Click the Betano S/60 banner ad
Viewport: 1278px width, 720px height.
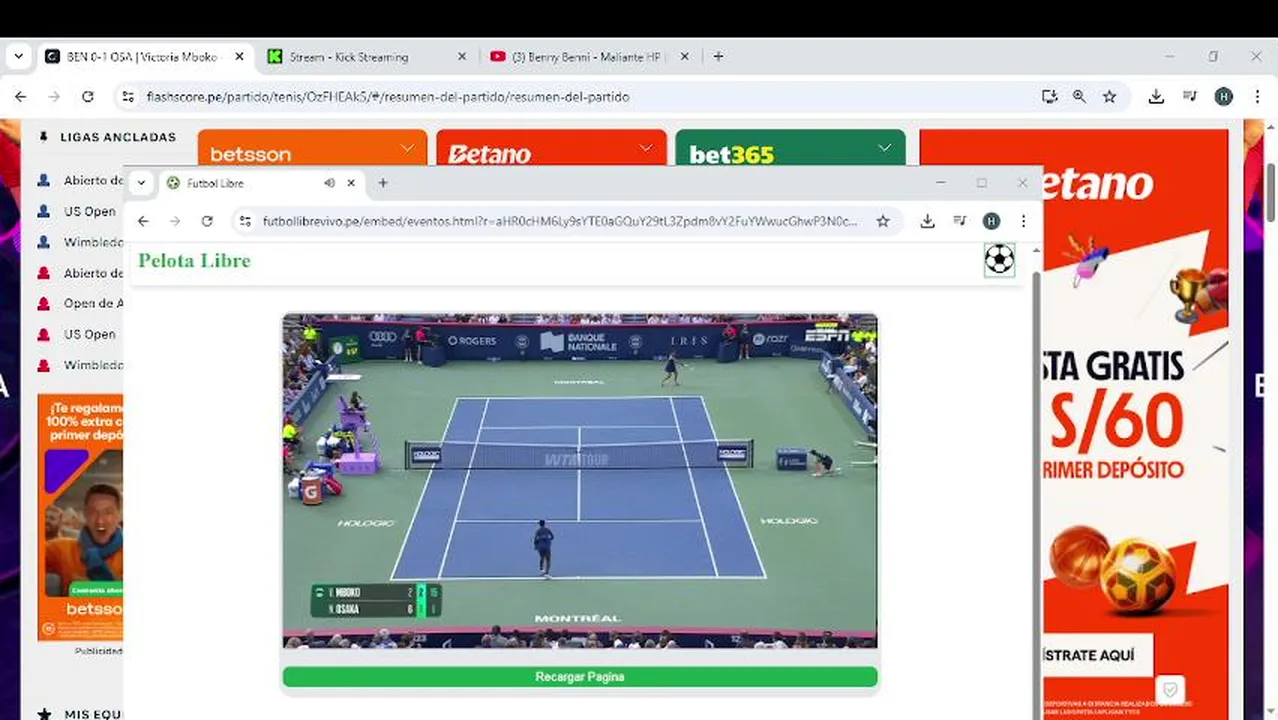click(x=1135, y=424)
